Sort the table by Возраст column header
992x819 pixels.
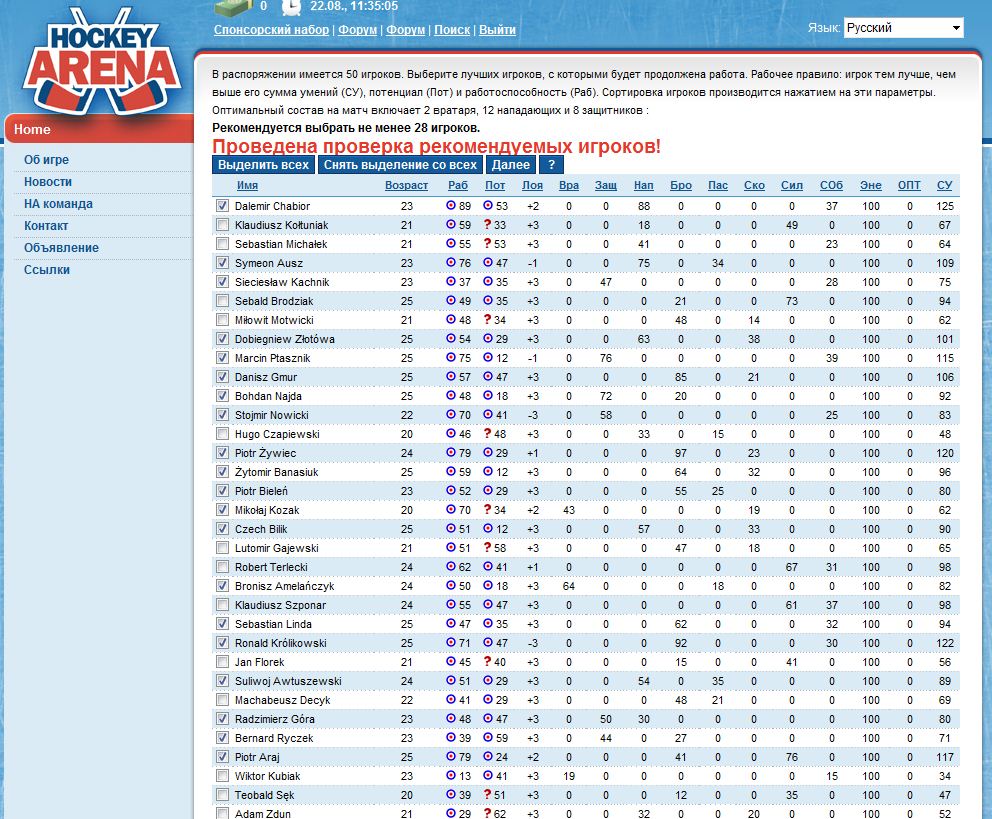tap(406, 186)
